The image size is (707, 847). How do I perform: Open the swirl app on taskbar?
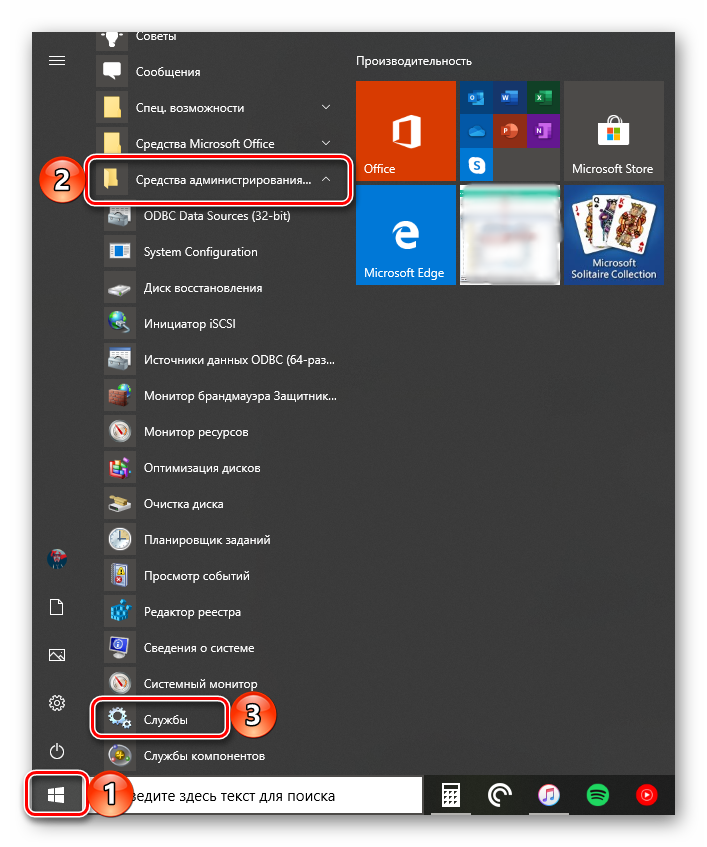500,795
